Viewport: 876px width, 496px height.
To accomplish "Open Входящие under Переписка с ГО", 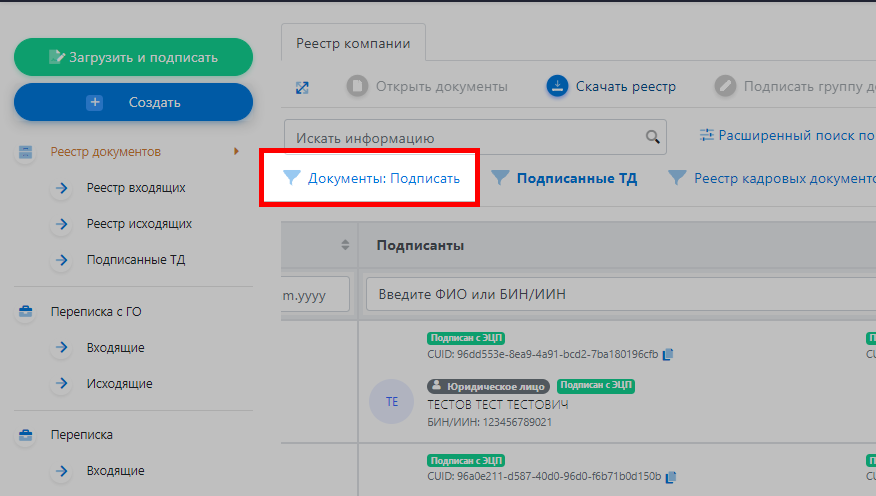I will [116, 347].
